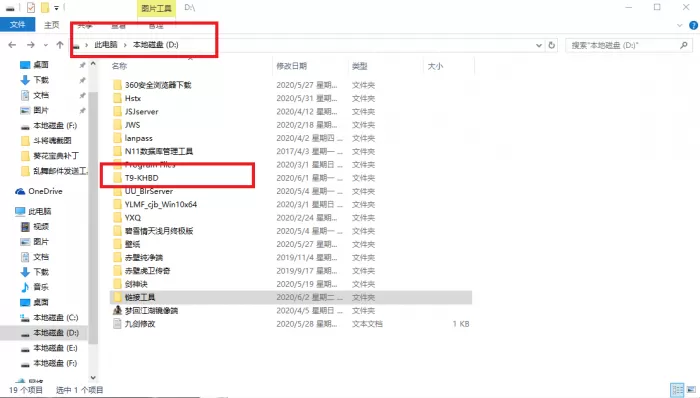Sort by the 名称 column header

(x=119, y=66)
